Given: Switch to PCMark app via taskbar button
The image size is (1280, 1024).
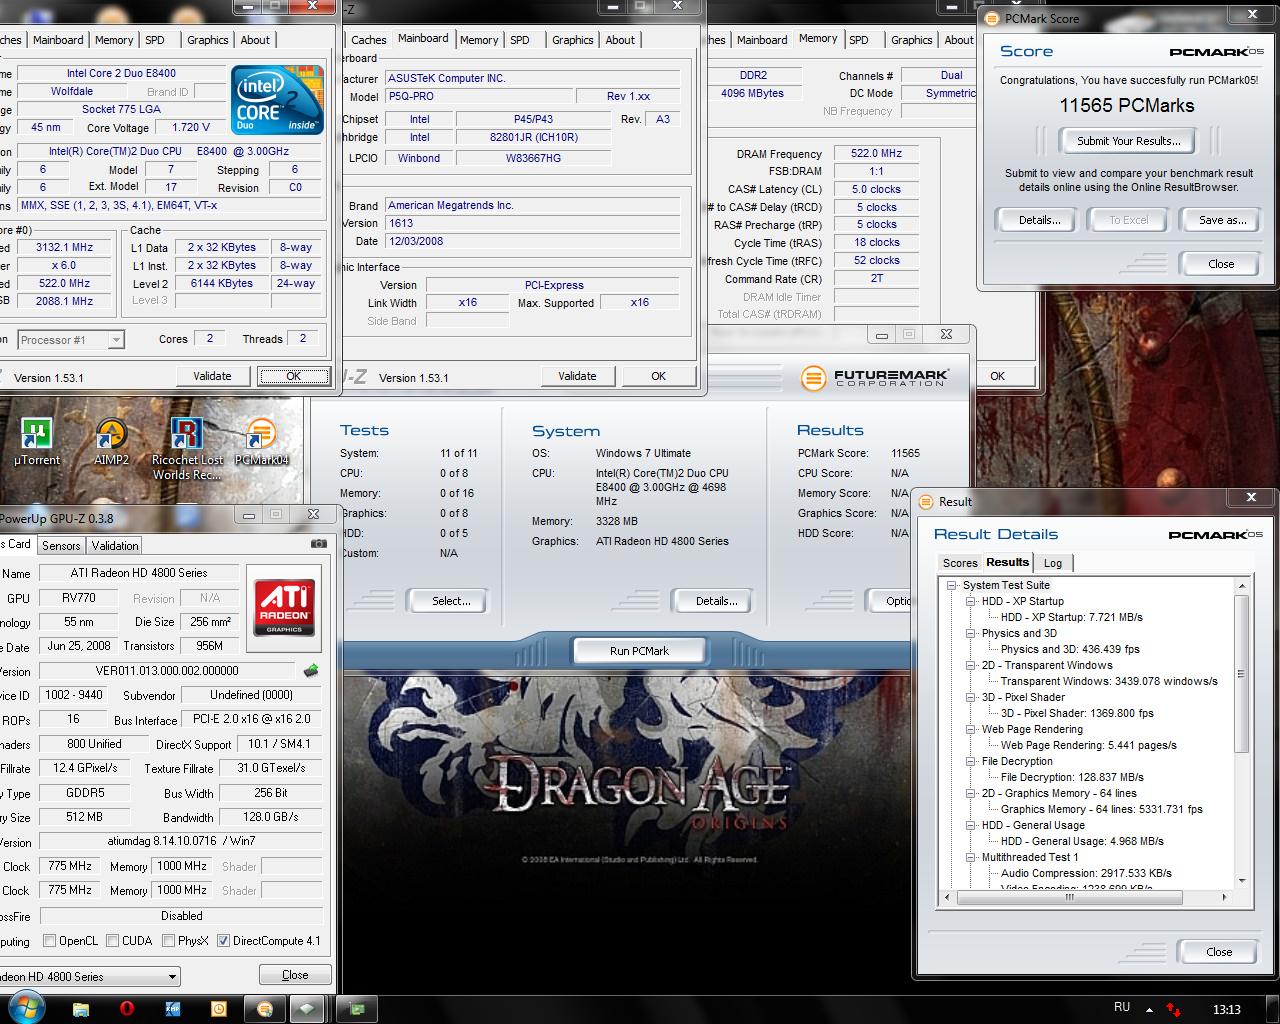Looking at the screenshot, I should [265, 1008].
